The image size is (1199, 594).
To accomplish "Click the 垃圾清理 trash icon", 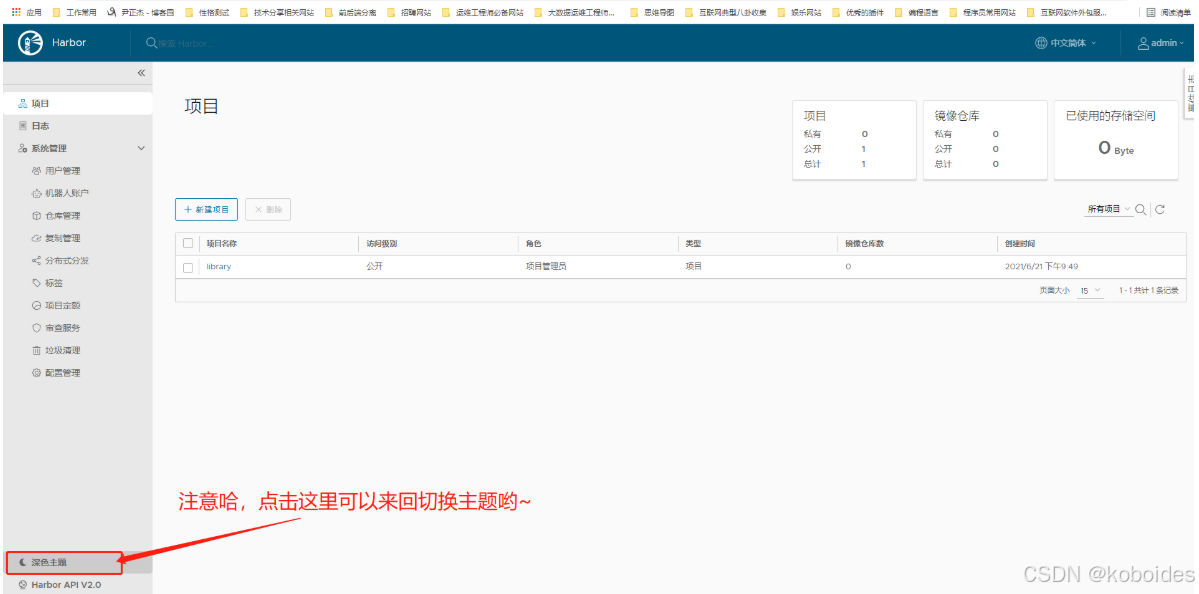I will tap(36, 350).
